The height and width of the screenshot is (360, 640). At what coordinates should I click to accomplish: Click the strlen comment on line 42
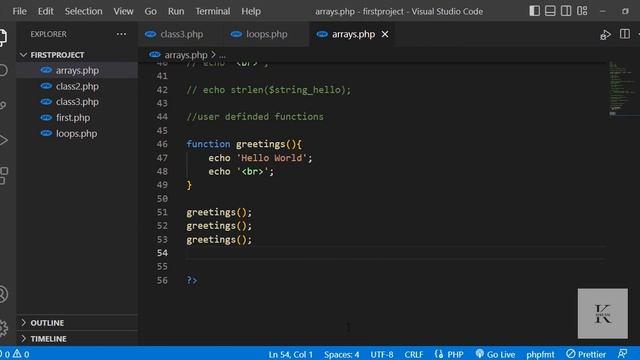(268, 90)
